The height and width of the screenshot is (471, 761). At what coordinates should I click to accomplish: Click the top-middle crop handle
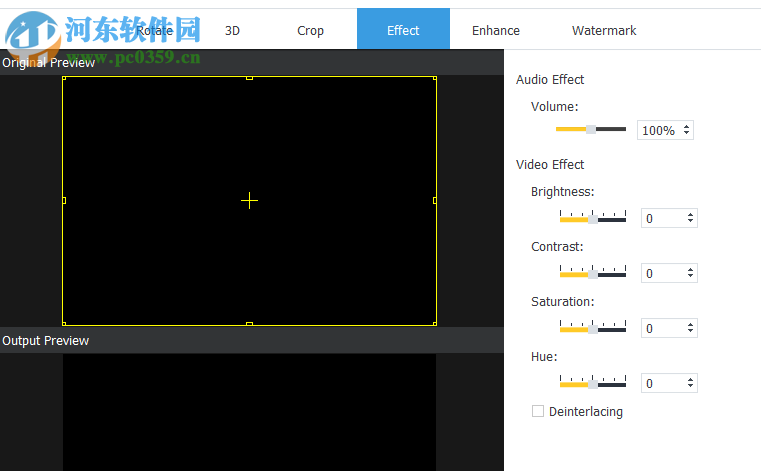pyautogui.click(x=249, y=78)
